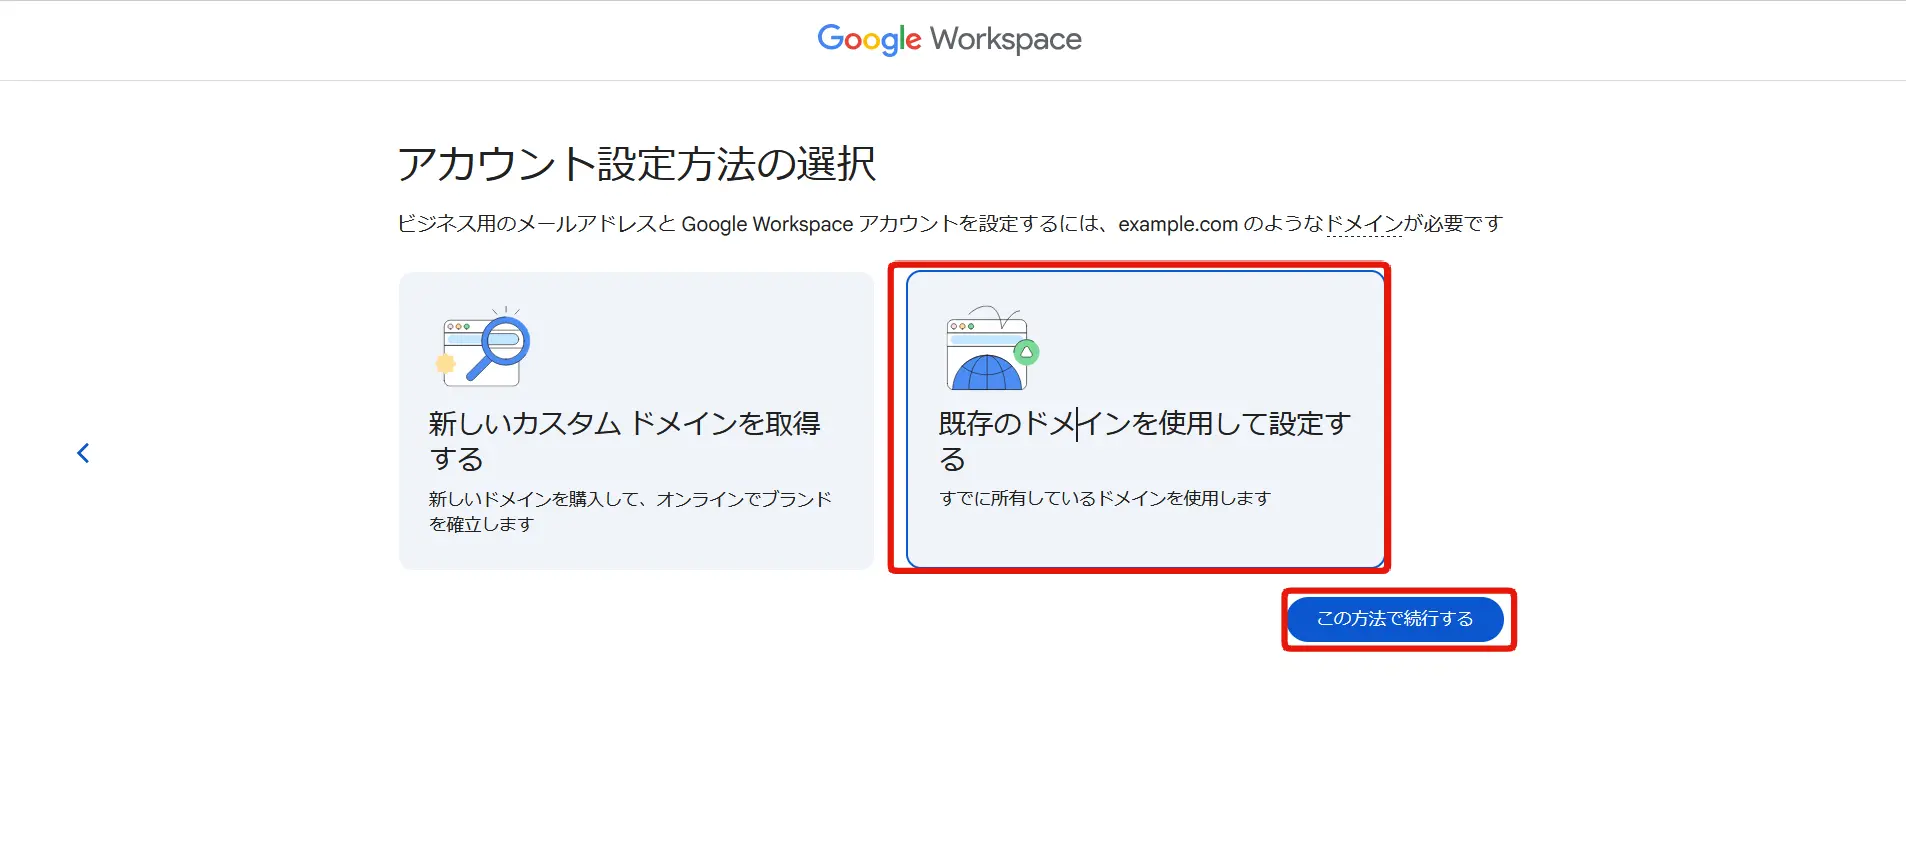The image size is (1906, 846).
Task: Click the Google Workspace logo
Action: coord(949,40)
